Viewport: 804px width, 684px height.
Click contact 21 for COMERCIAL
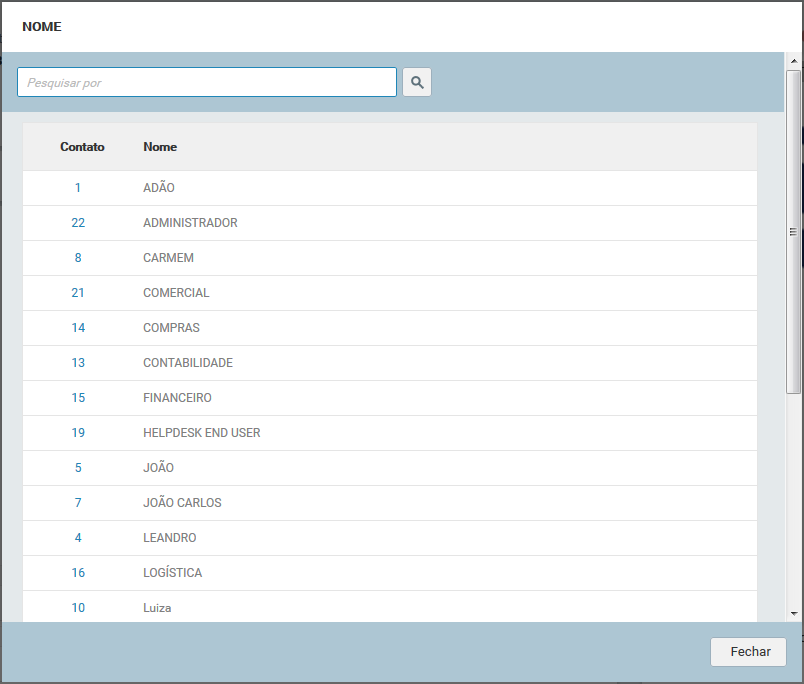[78, 293]
